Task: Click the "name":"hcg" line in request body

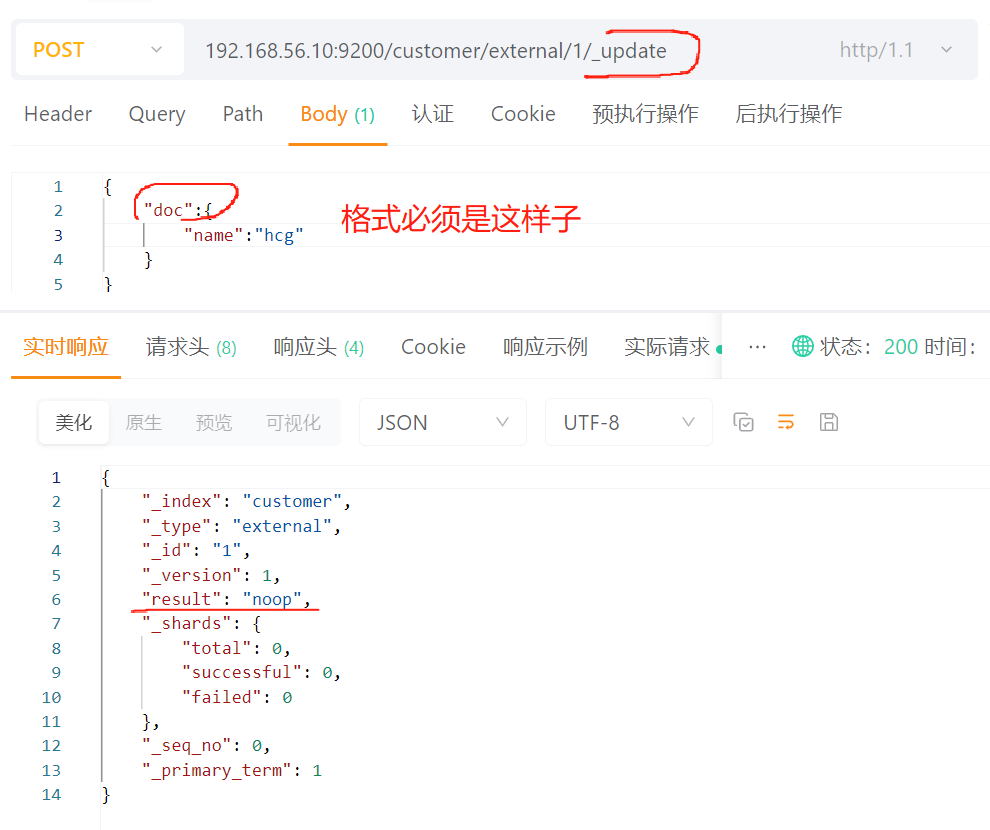Action: point(244,235)
